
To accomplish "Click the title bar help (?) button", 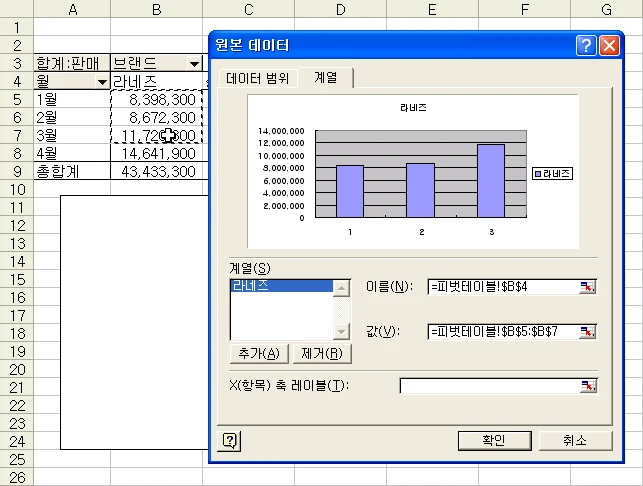I will pos(586,45).
